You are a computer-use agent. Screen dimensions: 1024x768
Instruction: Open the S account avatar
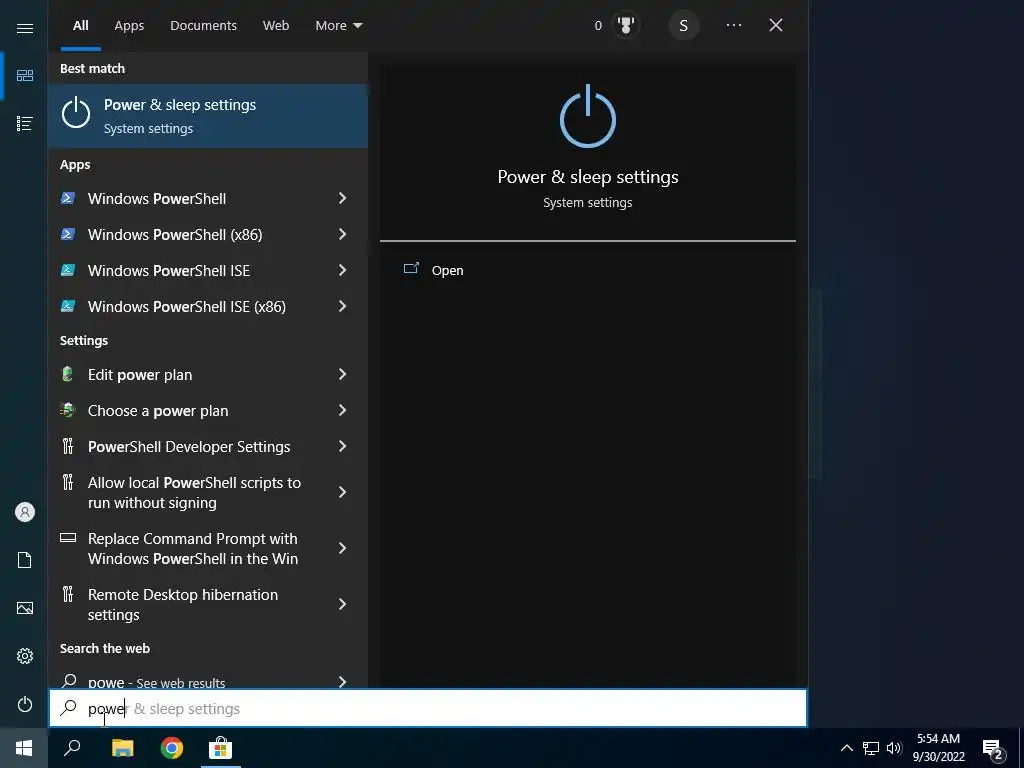684,25
